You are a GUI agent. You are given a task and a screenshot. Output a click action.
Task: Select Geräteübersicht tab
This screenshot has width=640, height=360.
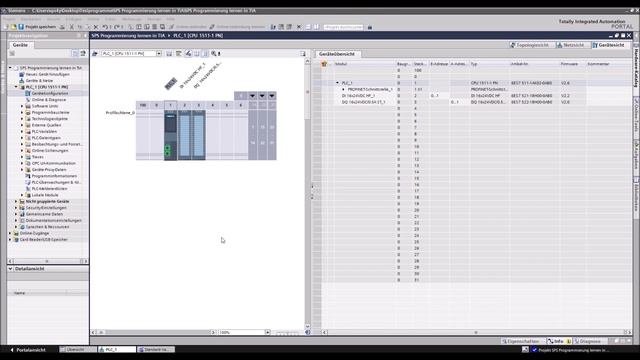click(337, 54)
